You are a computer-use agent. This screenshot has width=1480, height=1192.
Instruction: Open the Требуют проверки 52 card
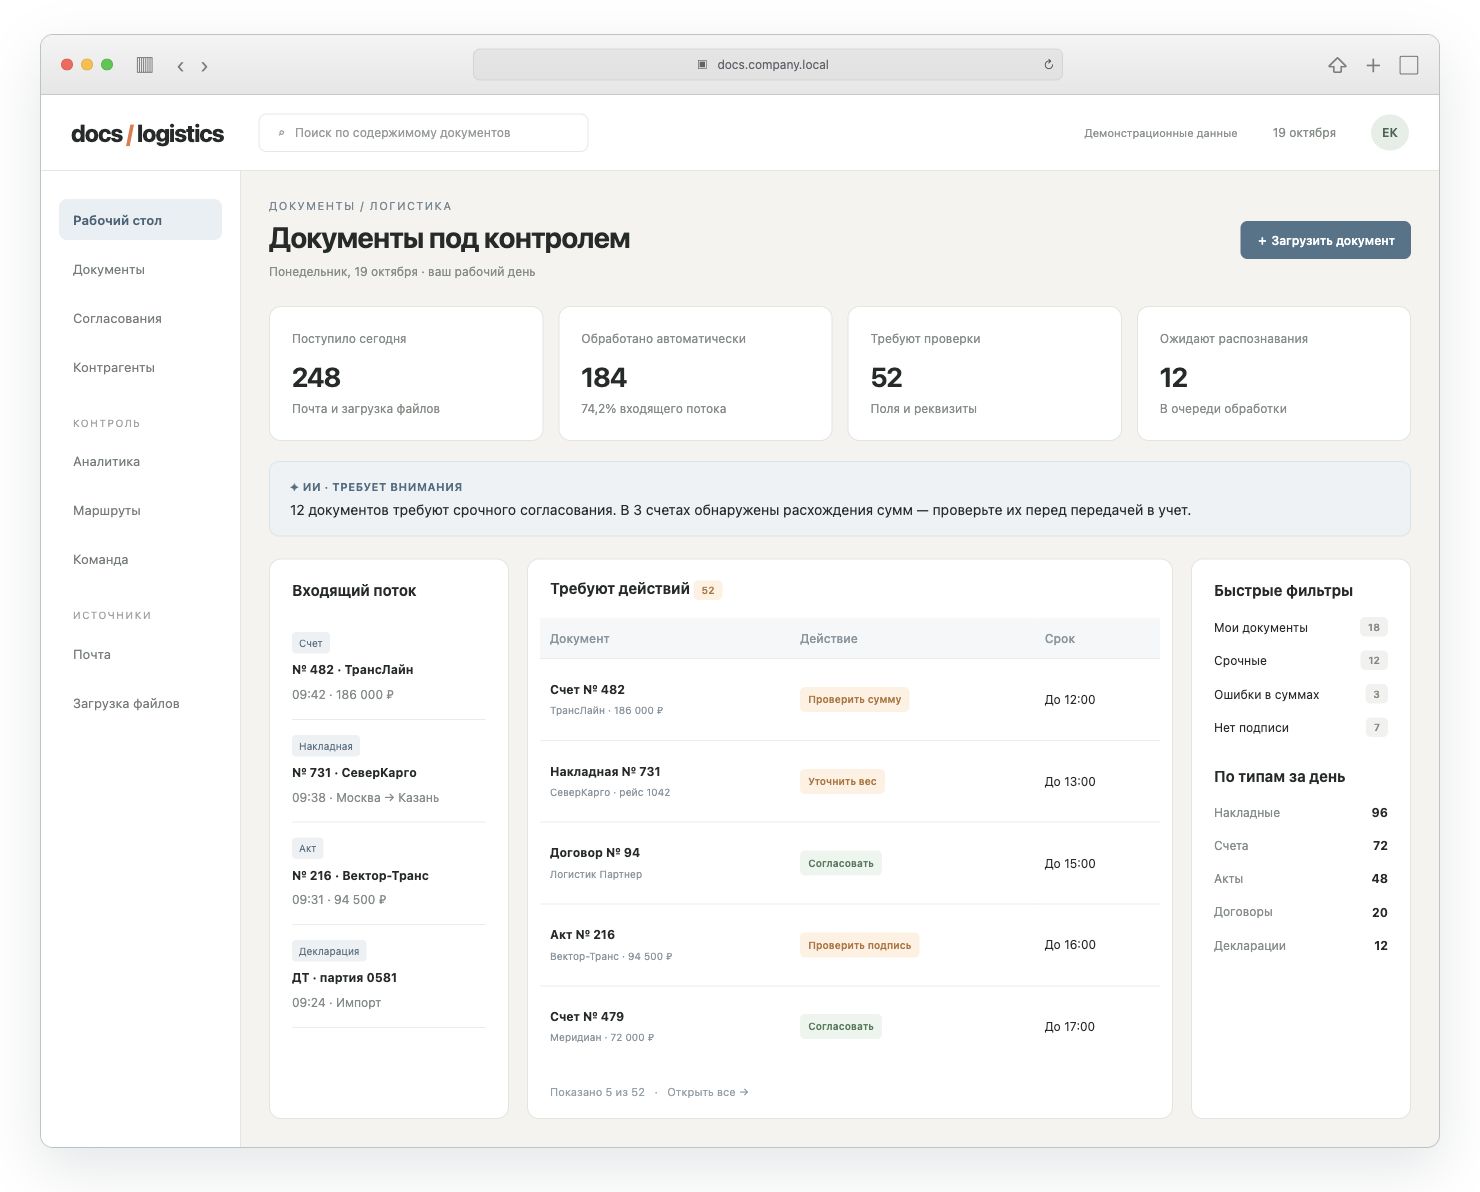pos(984,373)
